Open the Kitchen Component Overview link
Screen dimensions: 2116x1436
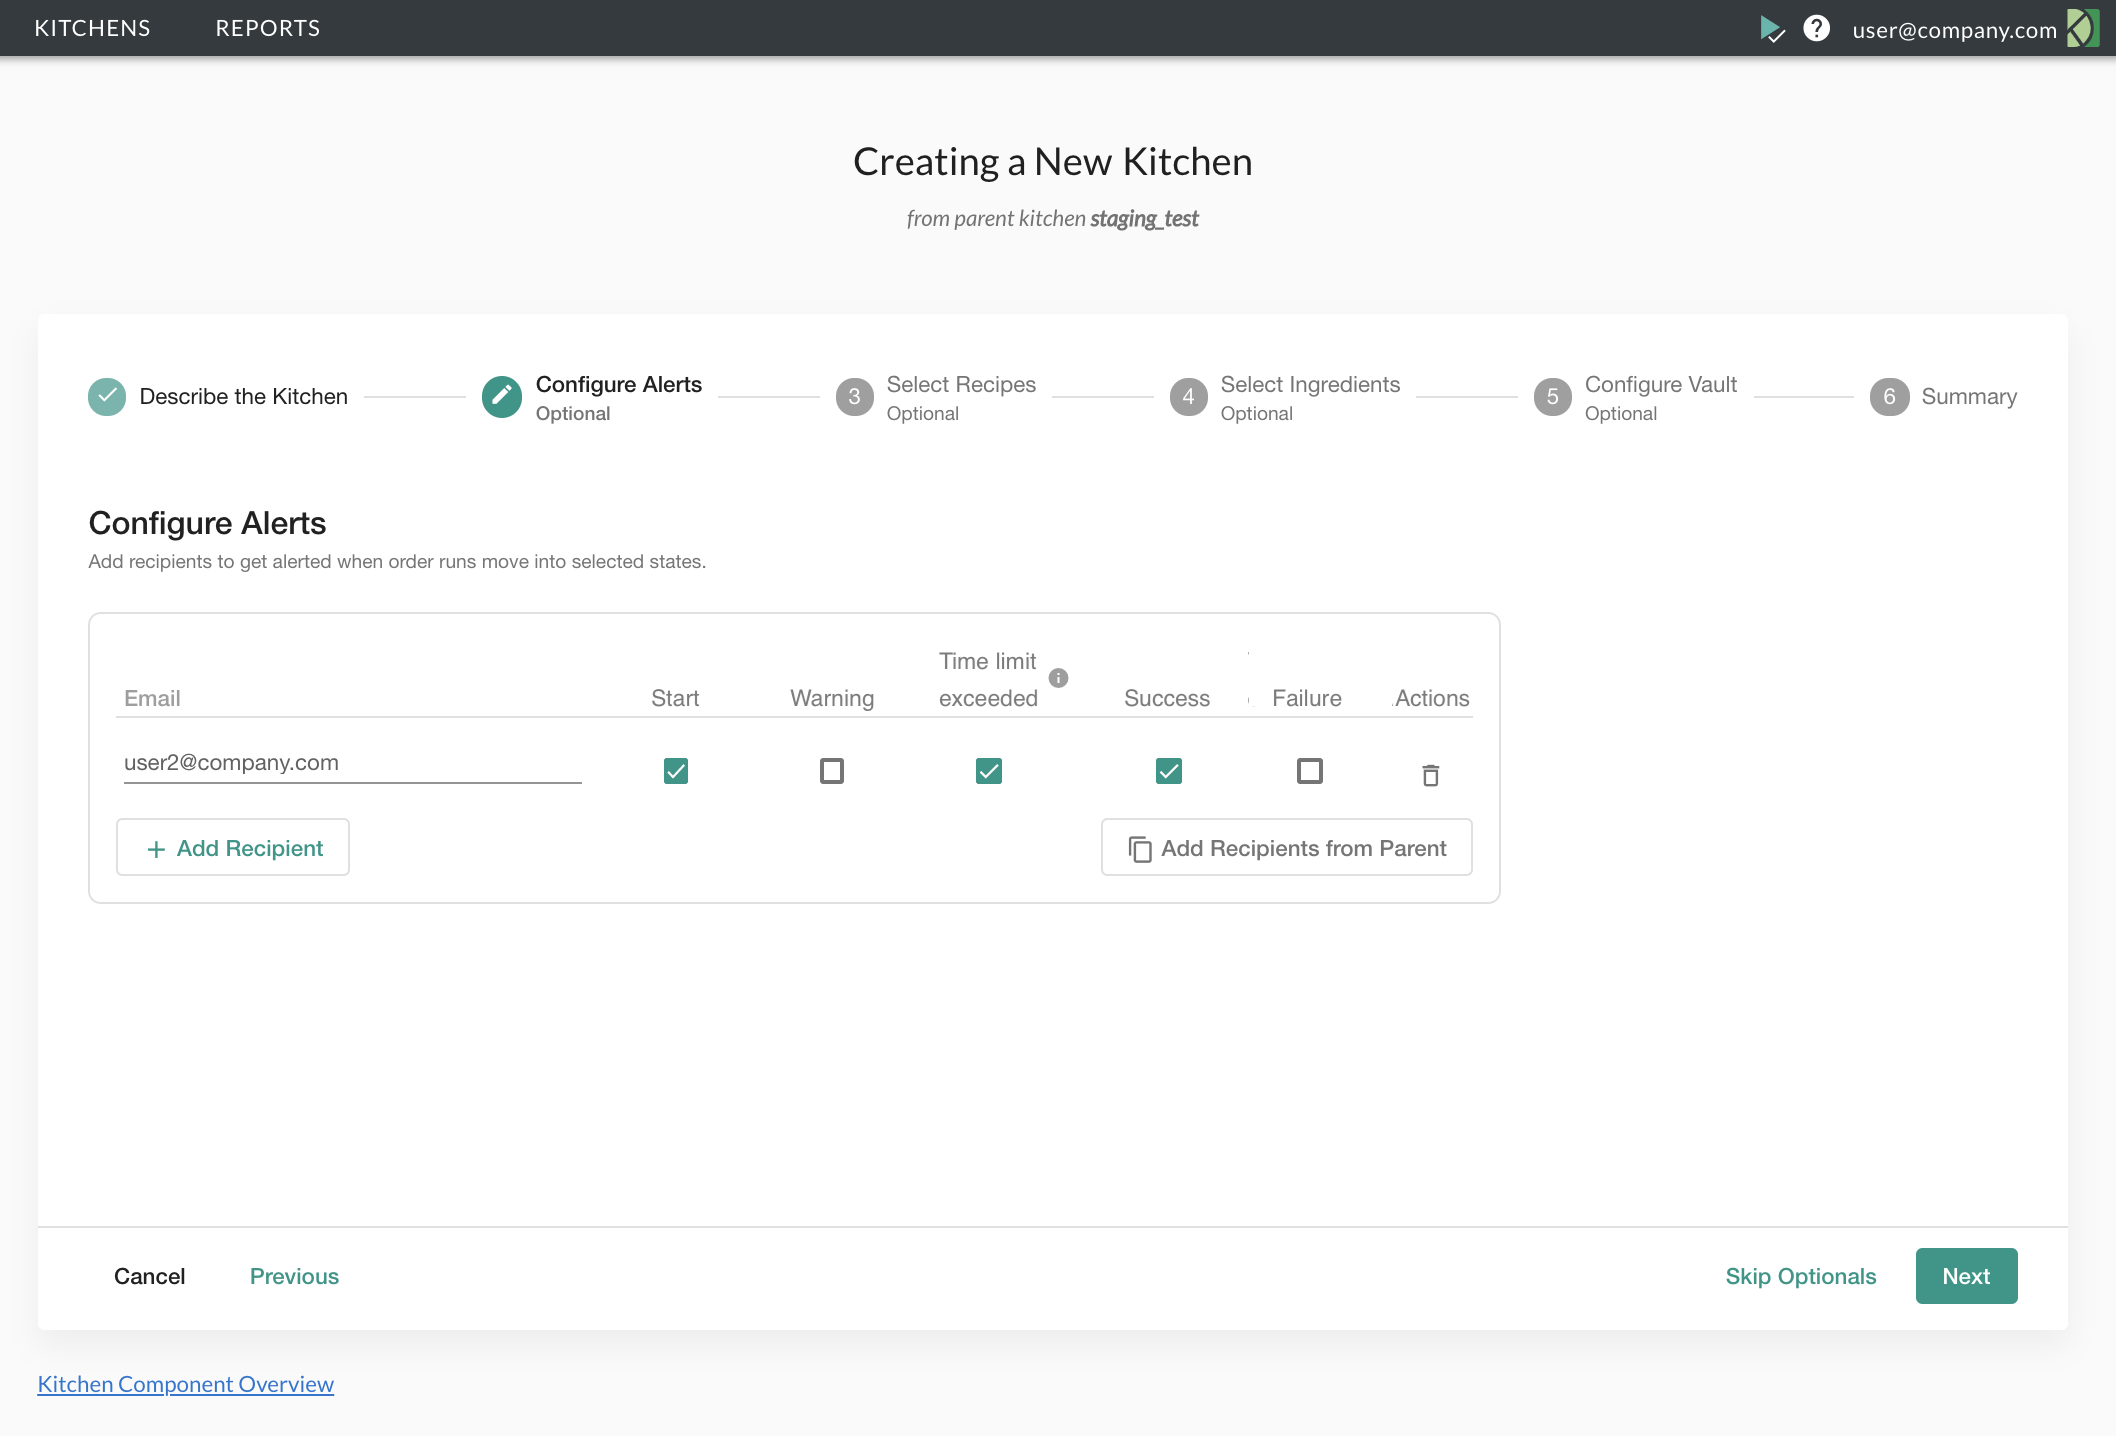point(186,1384)
